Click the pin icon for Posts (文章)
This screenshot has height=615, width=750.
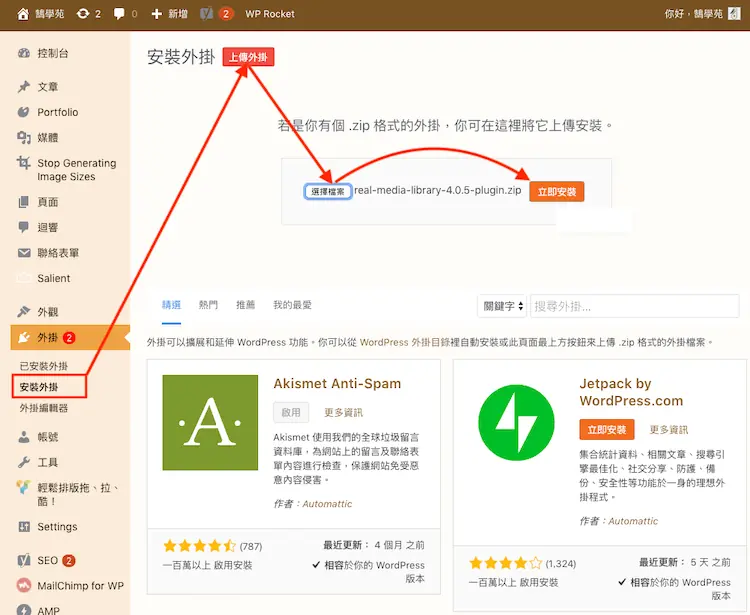click(24, 87)
